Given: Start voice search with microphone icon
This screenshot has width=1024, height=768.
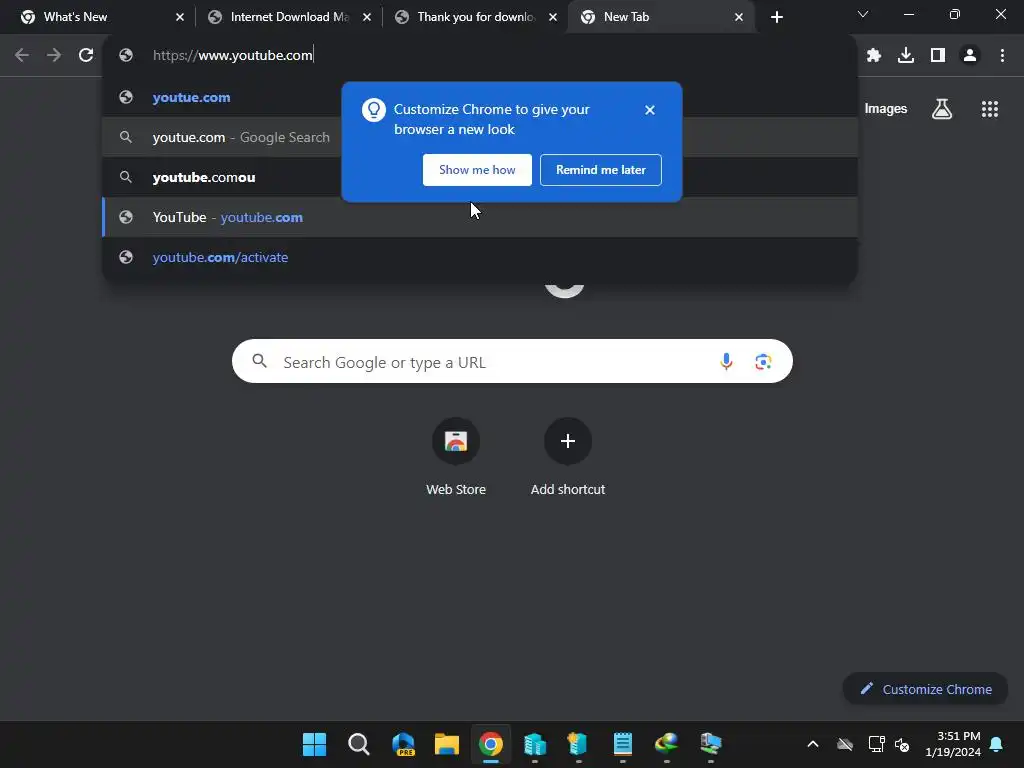Looking at the screenshot, I should coord(726,361).
